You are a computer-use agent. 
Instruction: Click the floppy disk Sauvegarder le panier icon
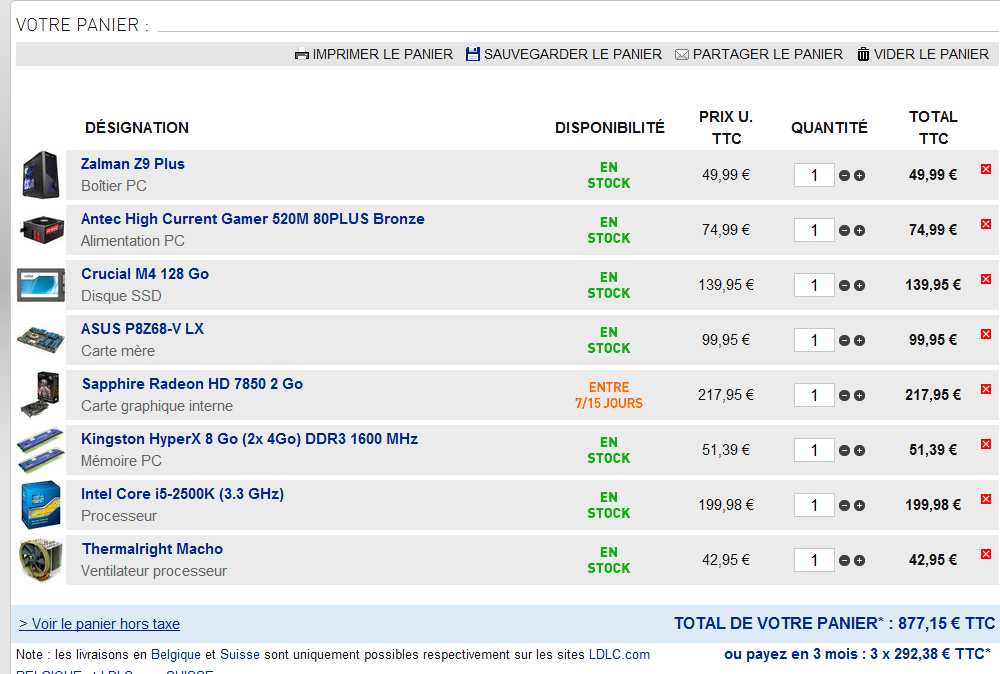point(473,54)
